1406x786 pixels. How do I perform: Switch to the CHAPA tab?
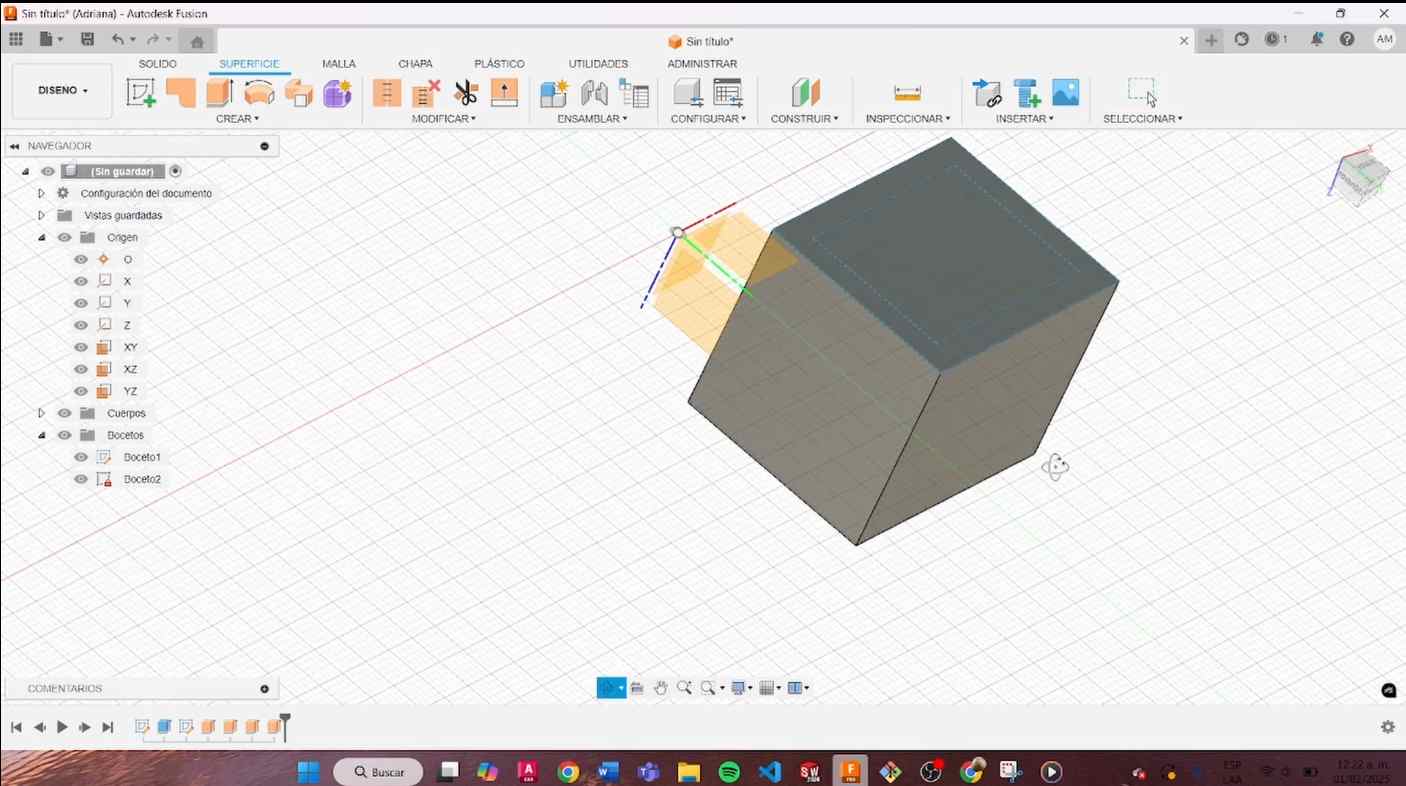coord(415,64)
